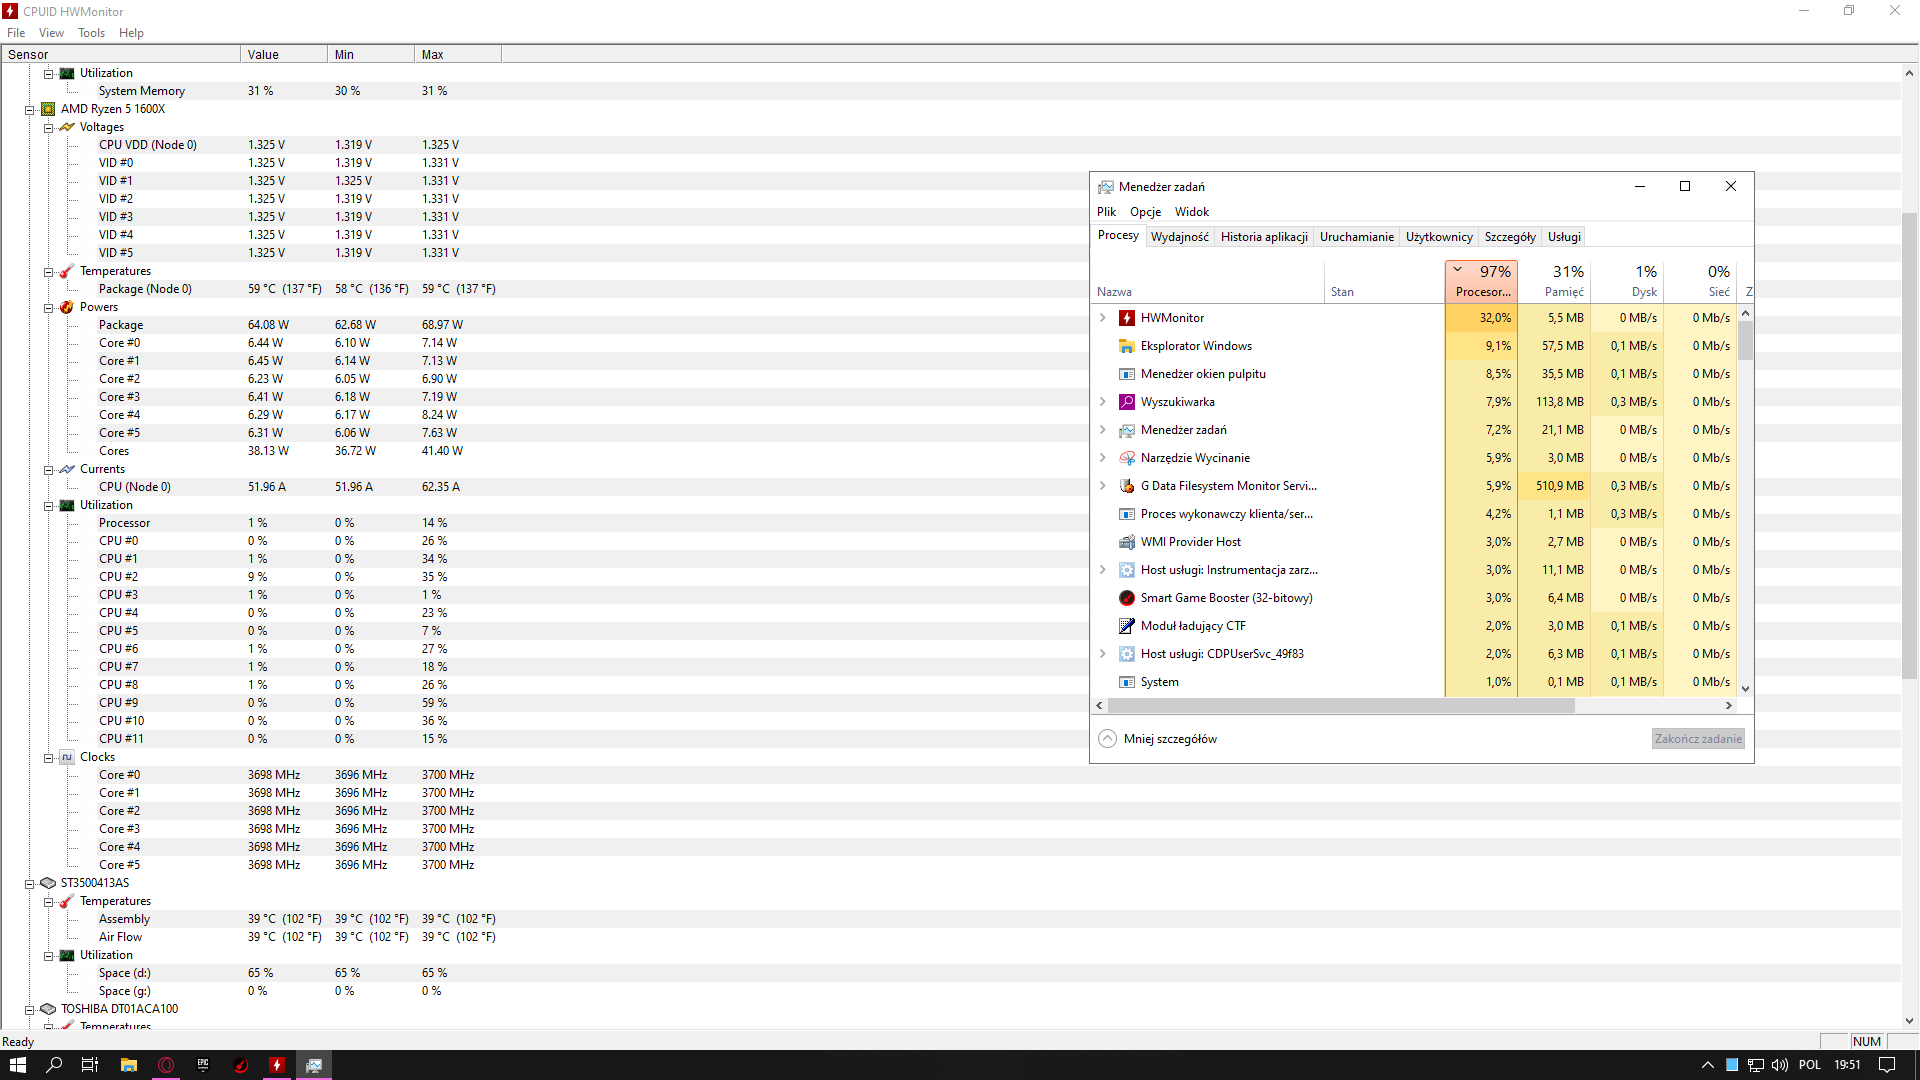Open the Windows Start menu
This screenshot has height=1080, width=1920.
[x=17, y=1065]
